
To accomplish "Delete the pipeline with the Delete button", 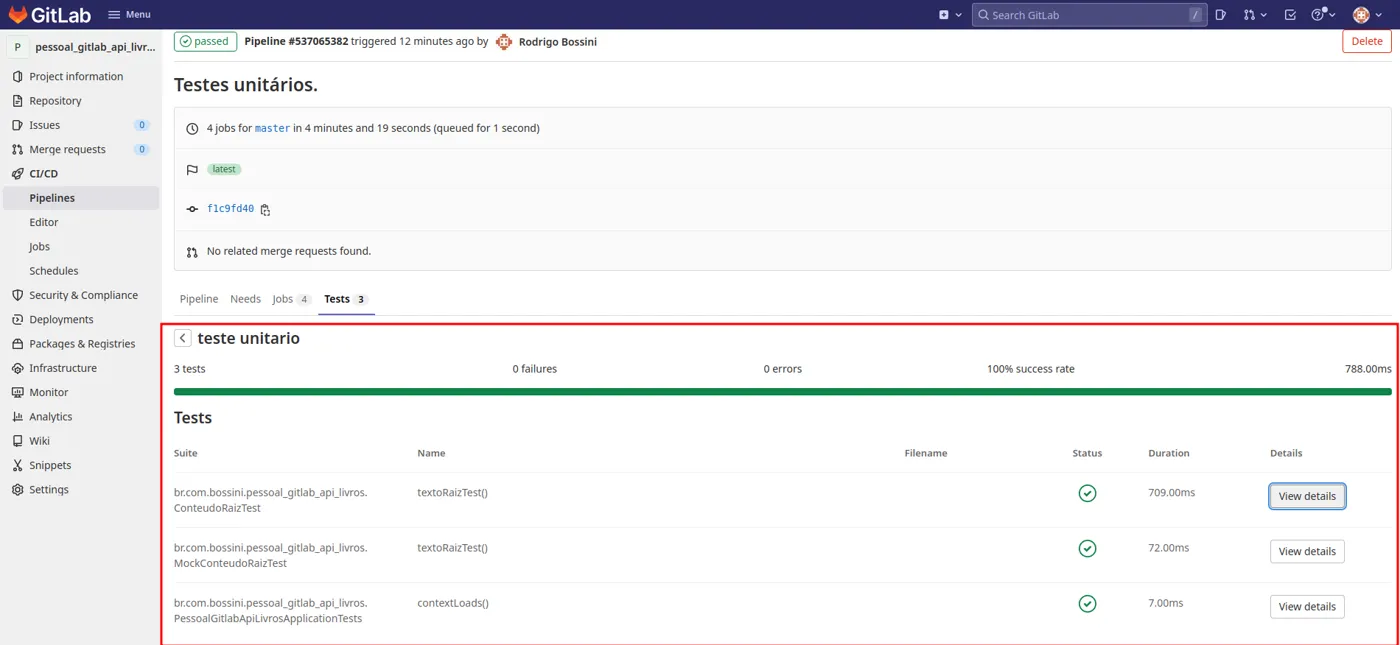I will pyautogui.click(x=1367, y=41).
